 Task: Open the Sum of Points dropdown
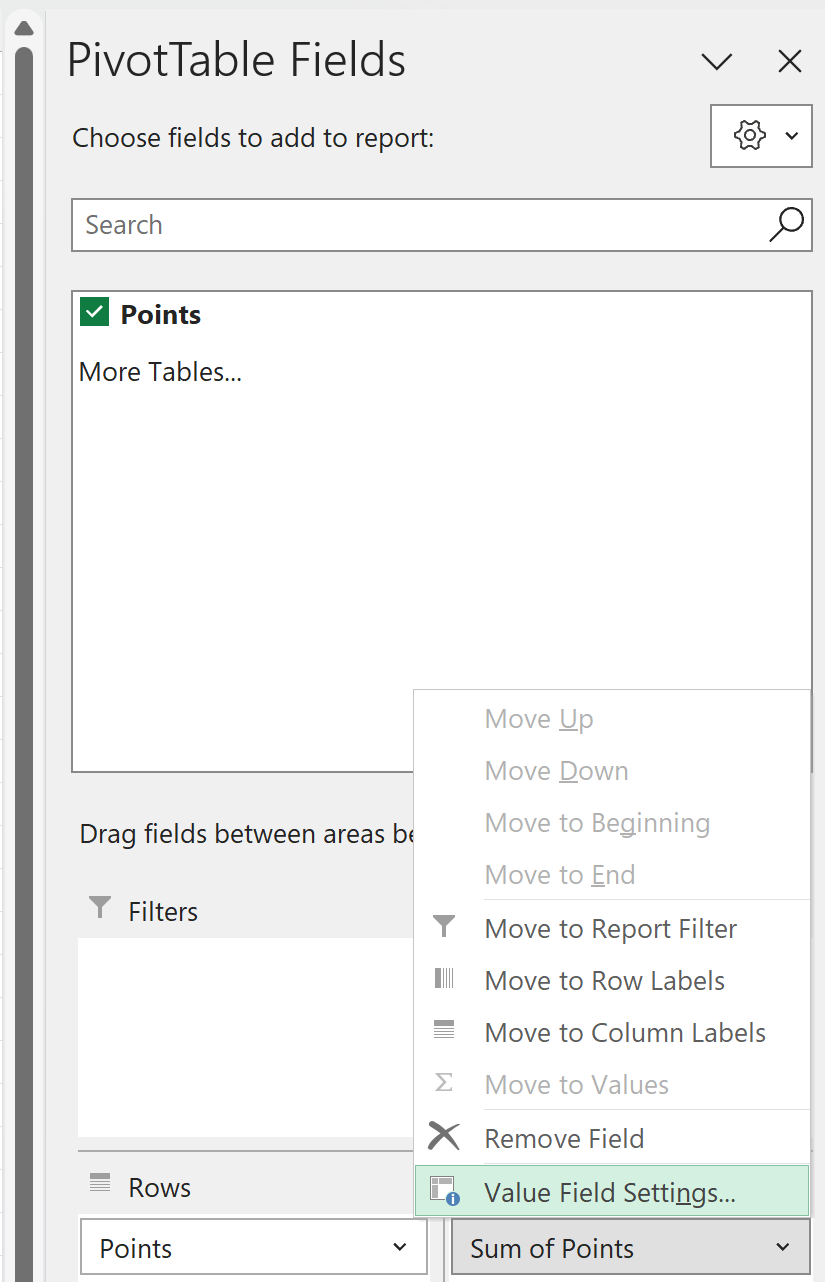(x=631, y=1247)
